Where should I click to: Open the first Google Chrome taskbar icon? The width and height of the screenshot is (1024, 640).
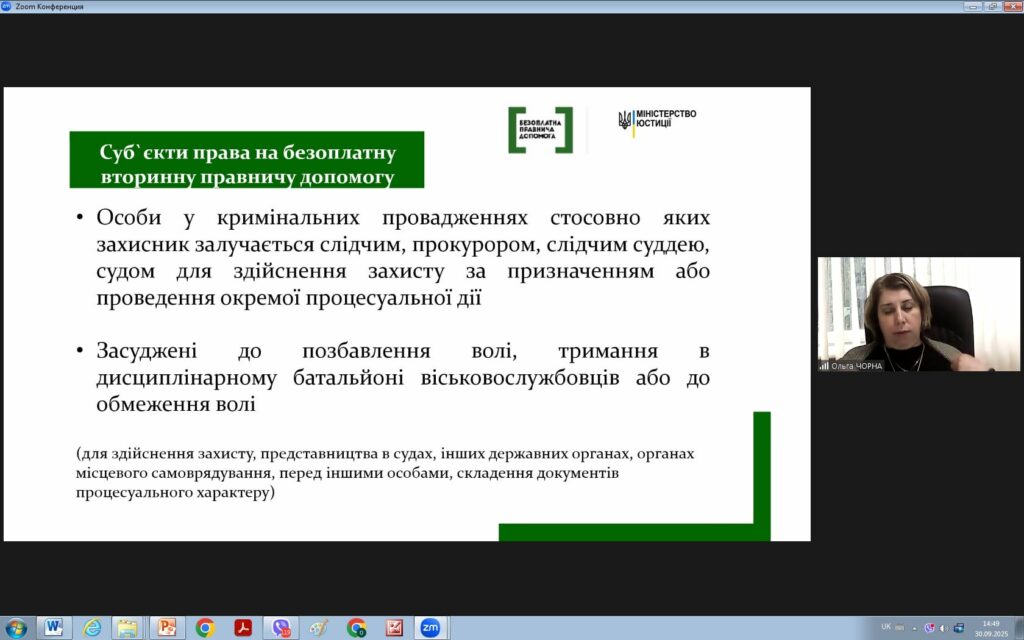click(x=205, y=627)
